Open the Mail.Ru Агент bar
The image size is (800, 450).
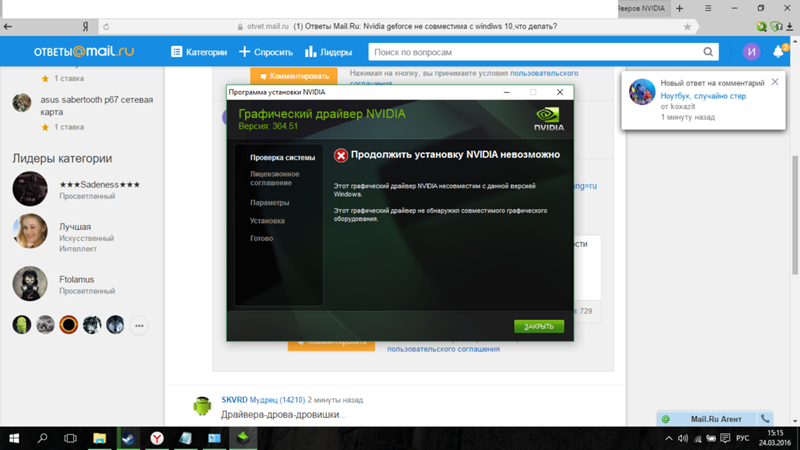(x=715, y=419)
